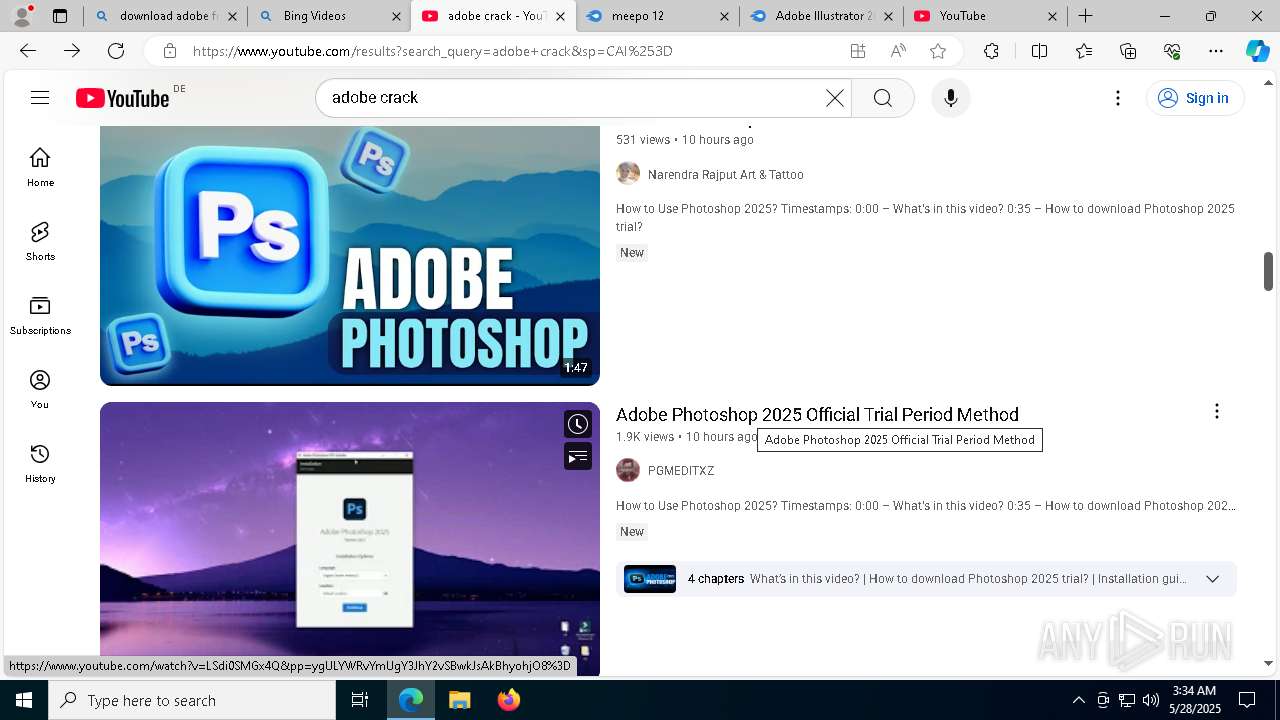View site information lock icon
The width and height of the screenshot is (1280, 720).
click(x=170, y=51)
